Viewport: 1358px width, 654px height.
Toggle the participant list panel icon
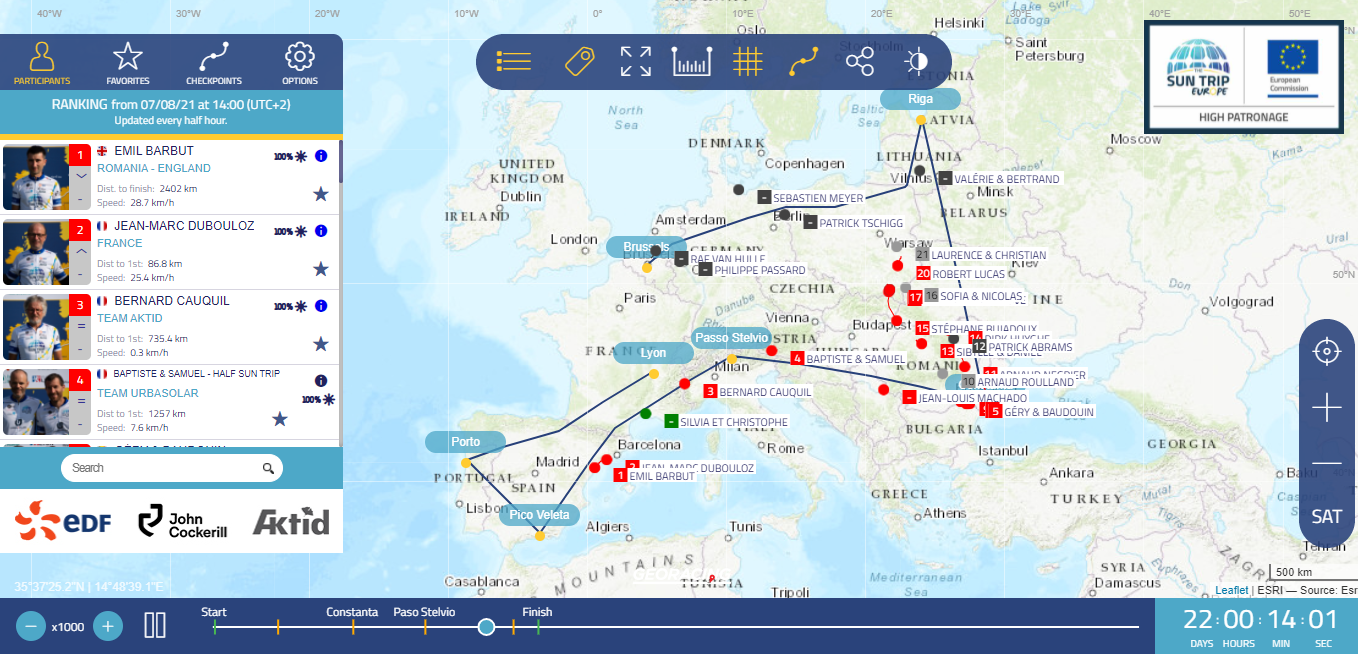tap(513, 62)
